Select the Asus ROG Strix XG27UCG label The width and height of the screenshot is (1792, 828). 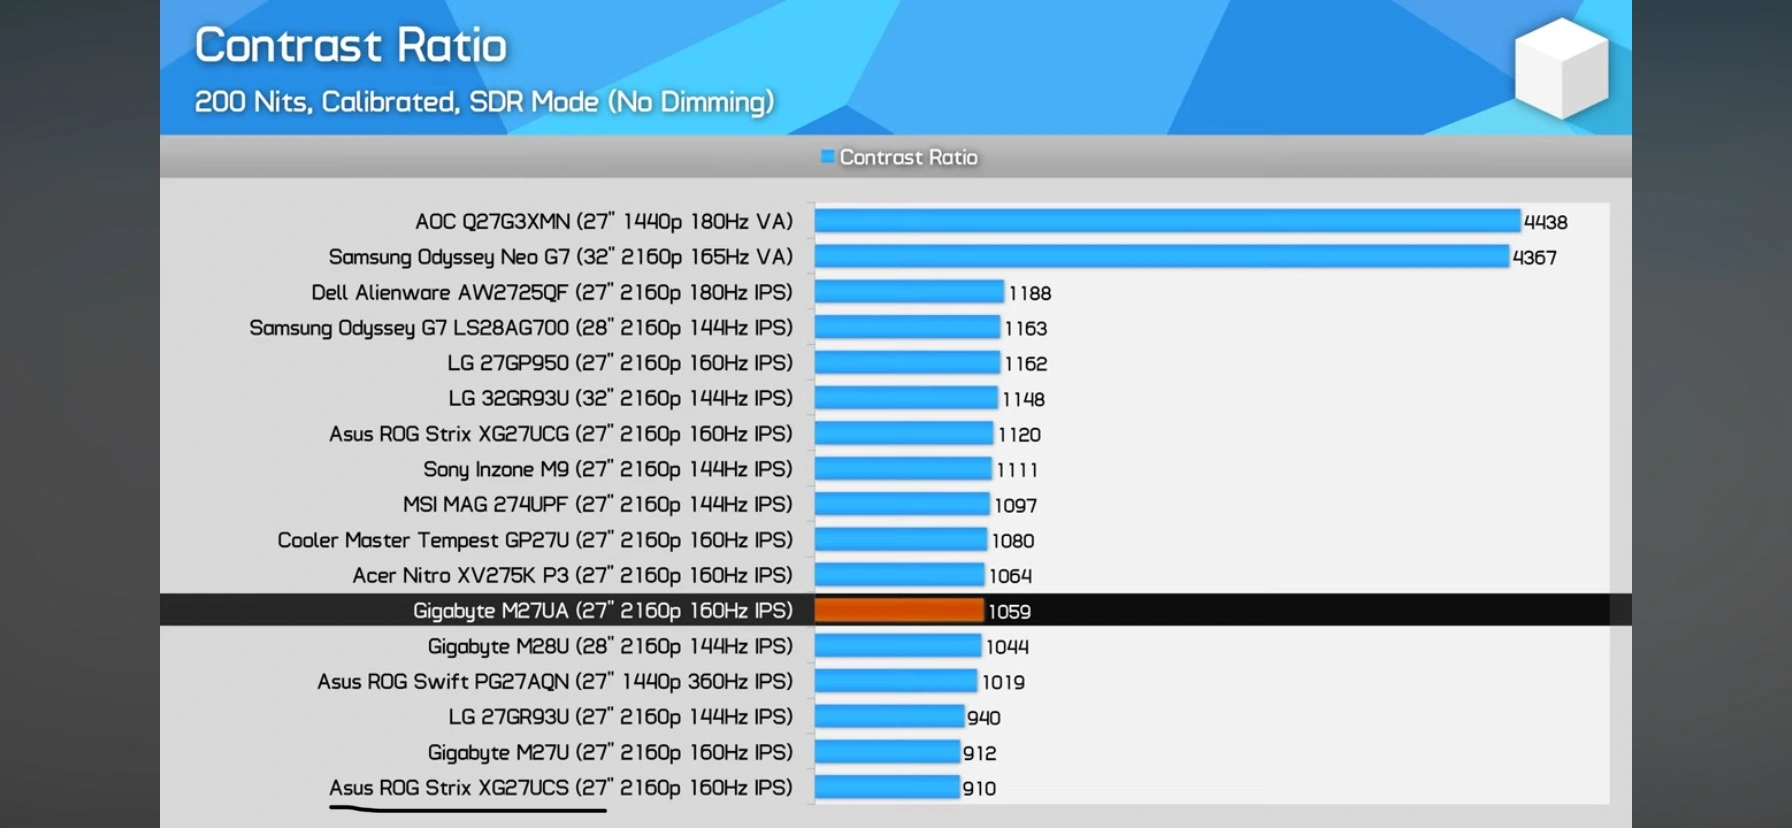pyautogui.click(x=561, y=433)
